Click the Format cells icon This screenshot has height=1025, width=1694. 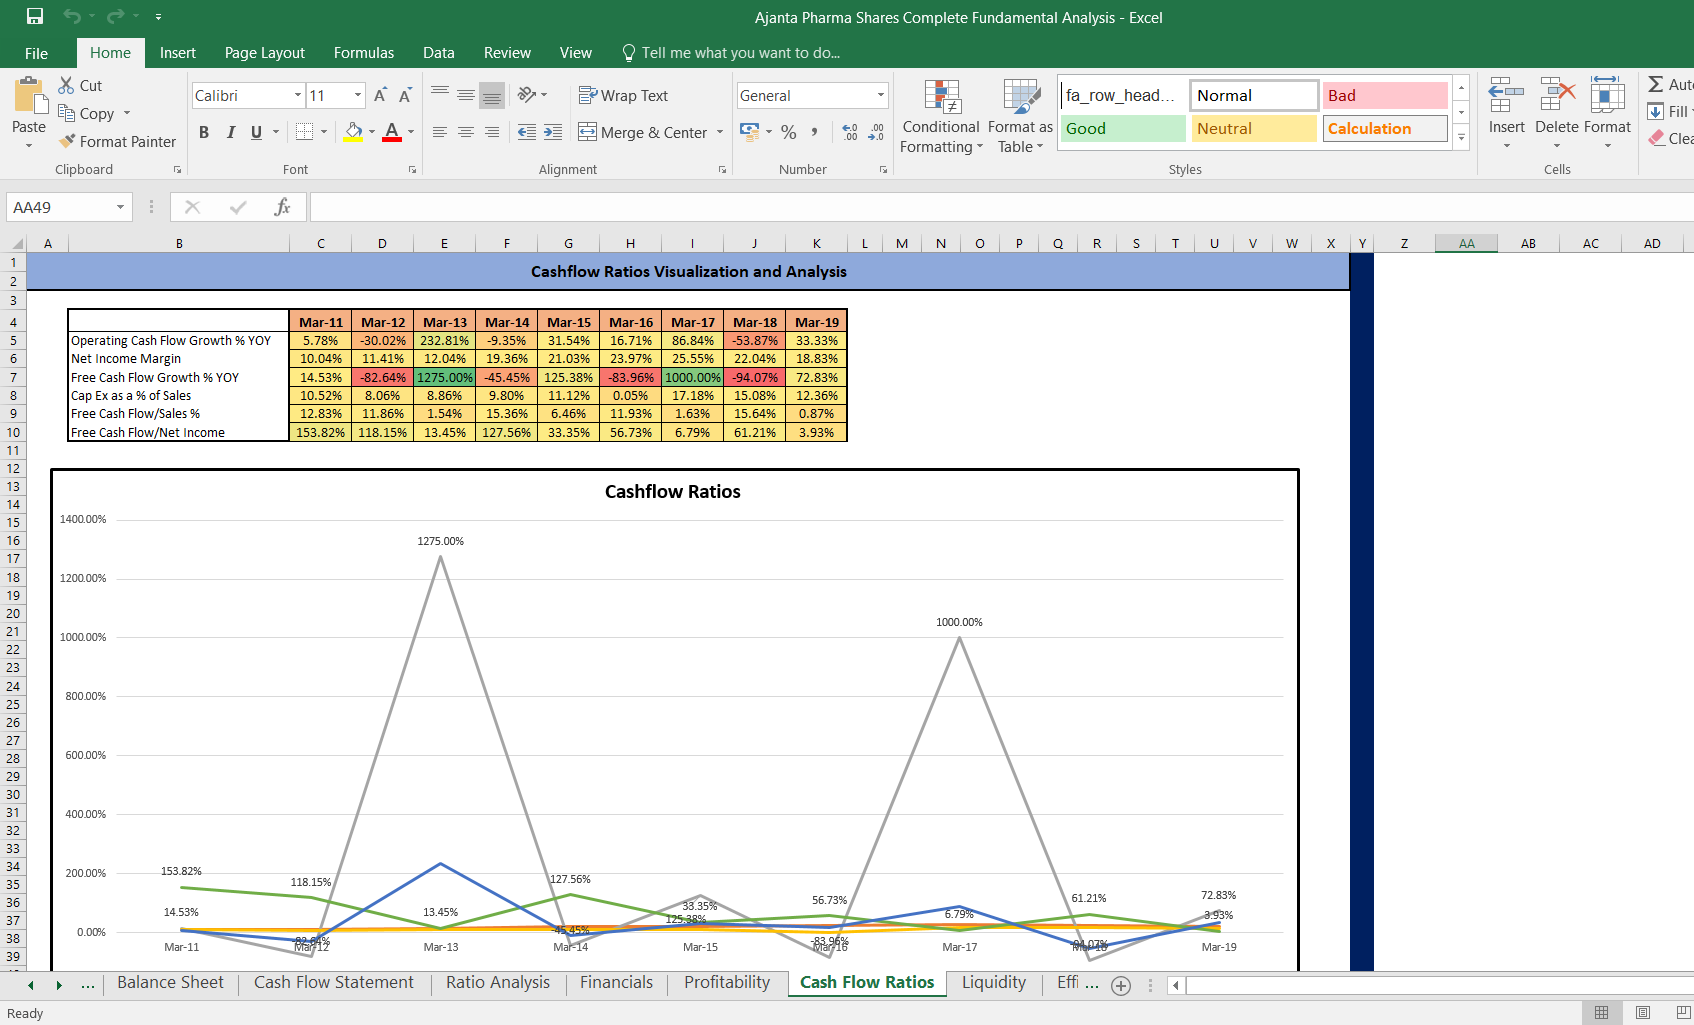pos(1607,96)
